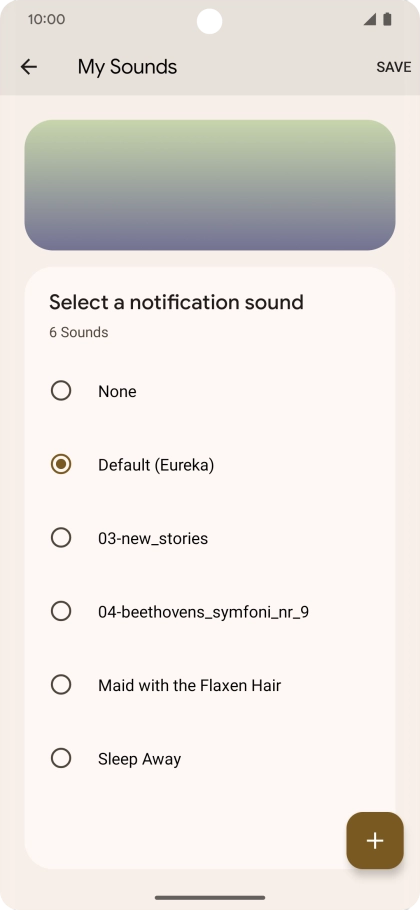The height and width of the screenshot is (910, 420).
Task: Tap the plus add sound button
Action: pyautogui.click(x=375, y=840)
